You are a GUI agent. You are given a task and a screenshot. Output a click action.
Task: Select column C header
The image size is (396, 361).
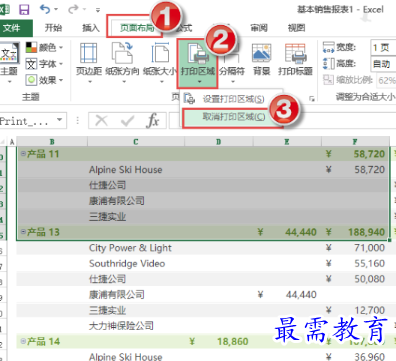tap(136, 142)
